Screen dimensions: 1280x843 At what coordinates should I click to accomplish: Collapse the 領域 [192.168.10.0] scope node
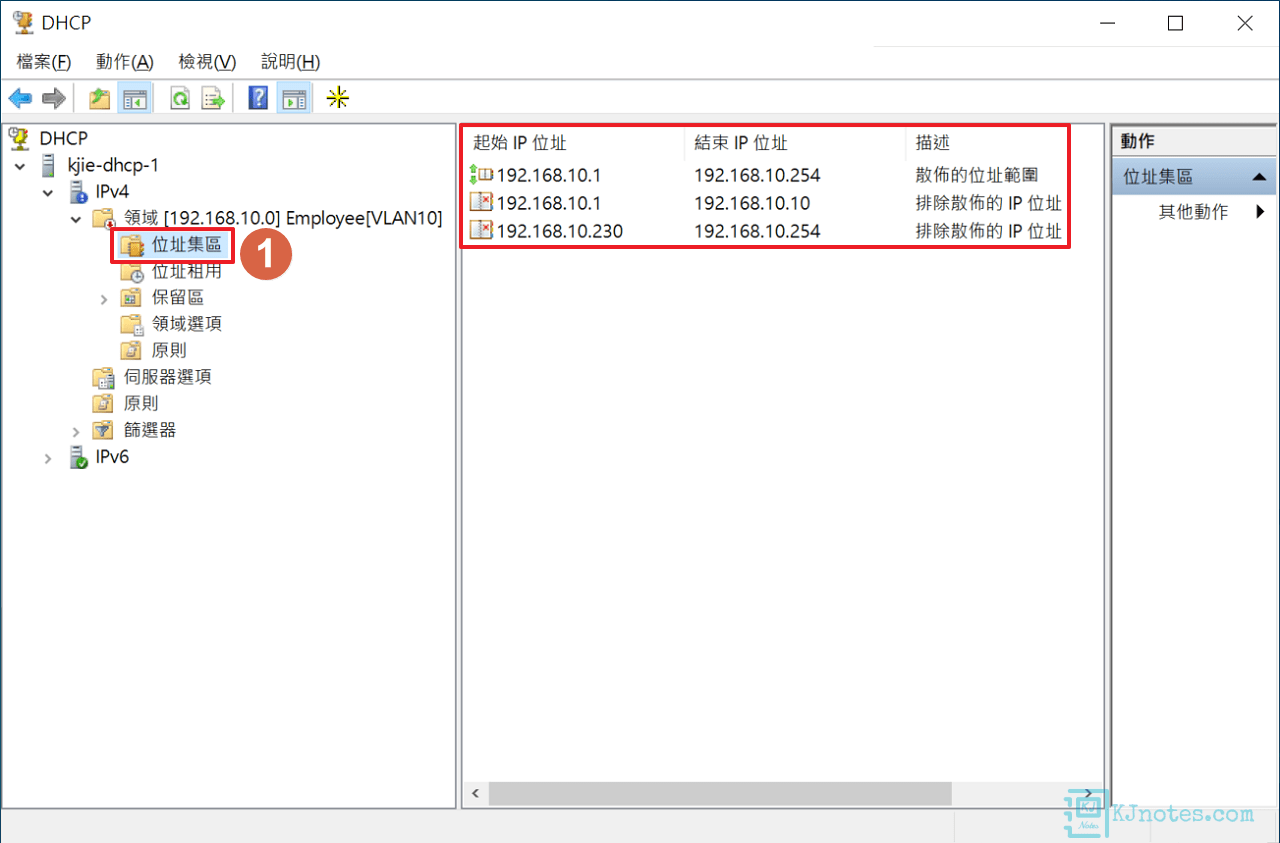point(77,218)
